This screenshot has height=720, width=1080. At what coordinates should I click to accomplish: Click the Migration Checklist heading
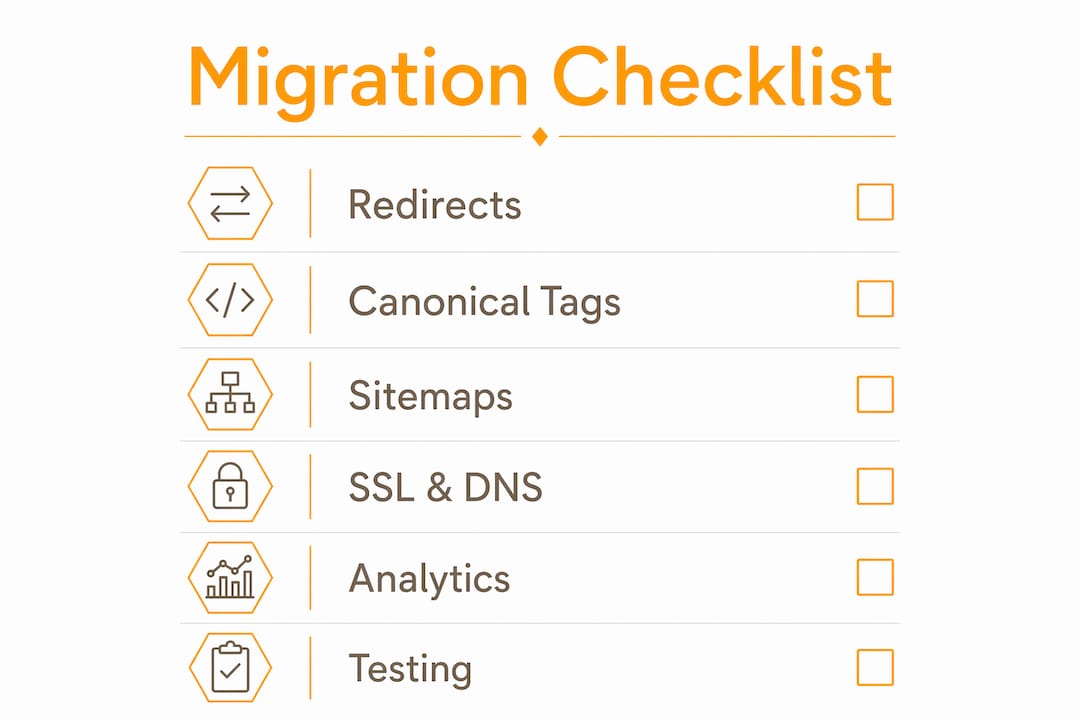(x=540, y=79)
